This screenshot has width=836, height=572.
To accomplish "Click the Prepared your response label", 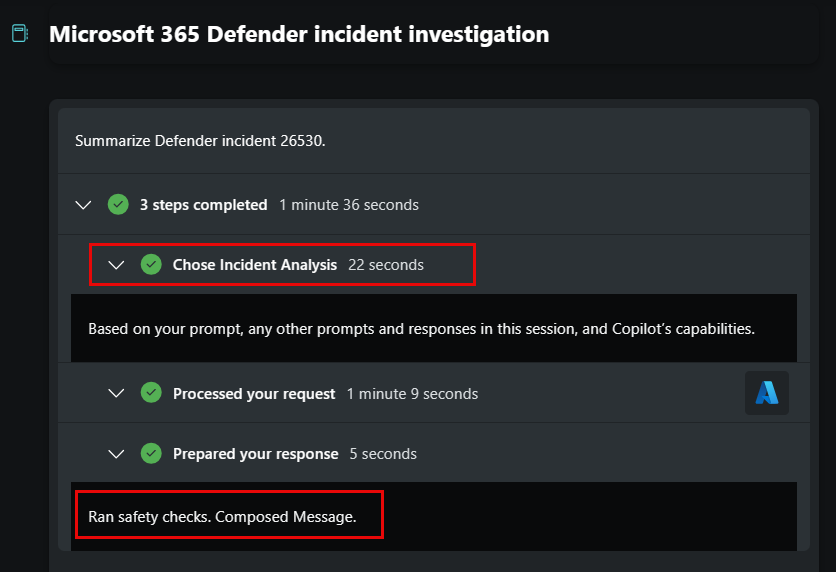I will tap(255, 454).
